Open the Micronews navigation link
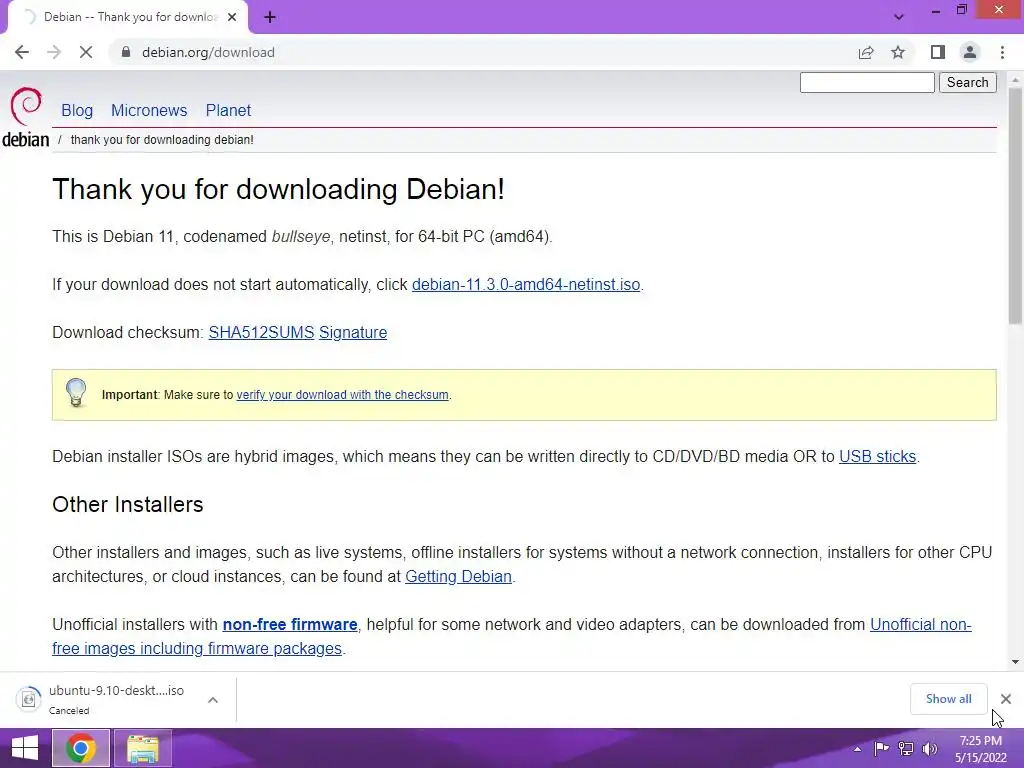1024x768 pixels. point(149,110)
